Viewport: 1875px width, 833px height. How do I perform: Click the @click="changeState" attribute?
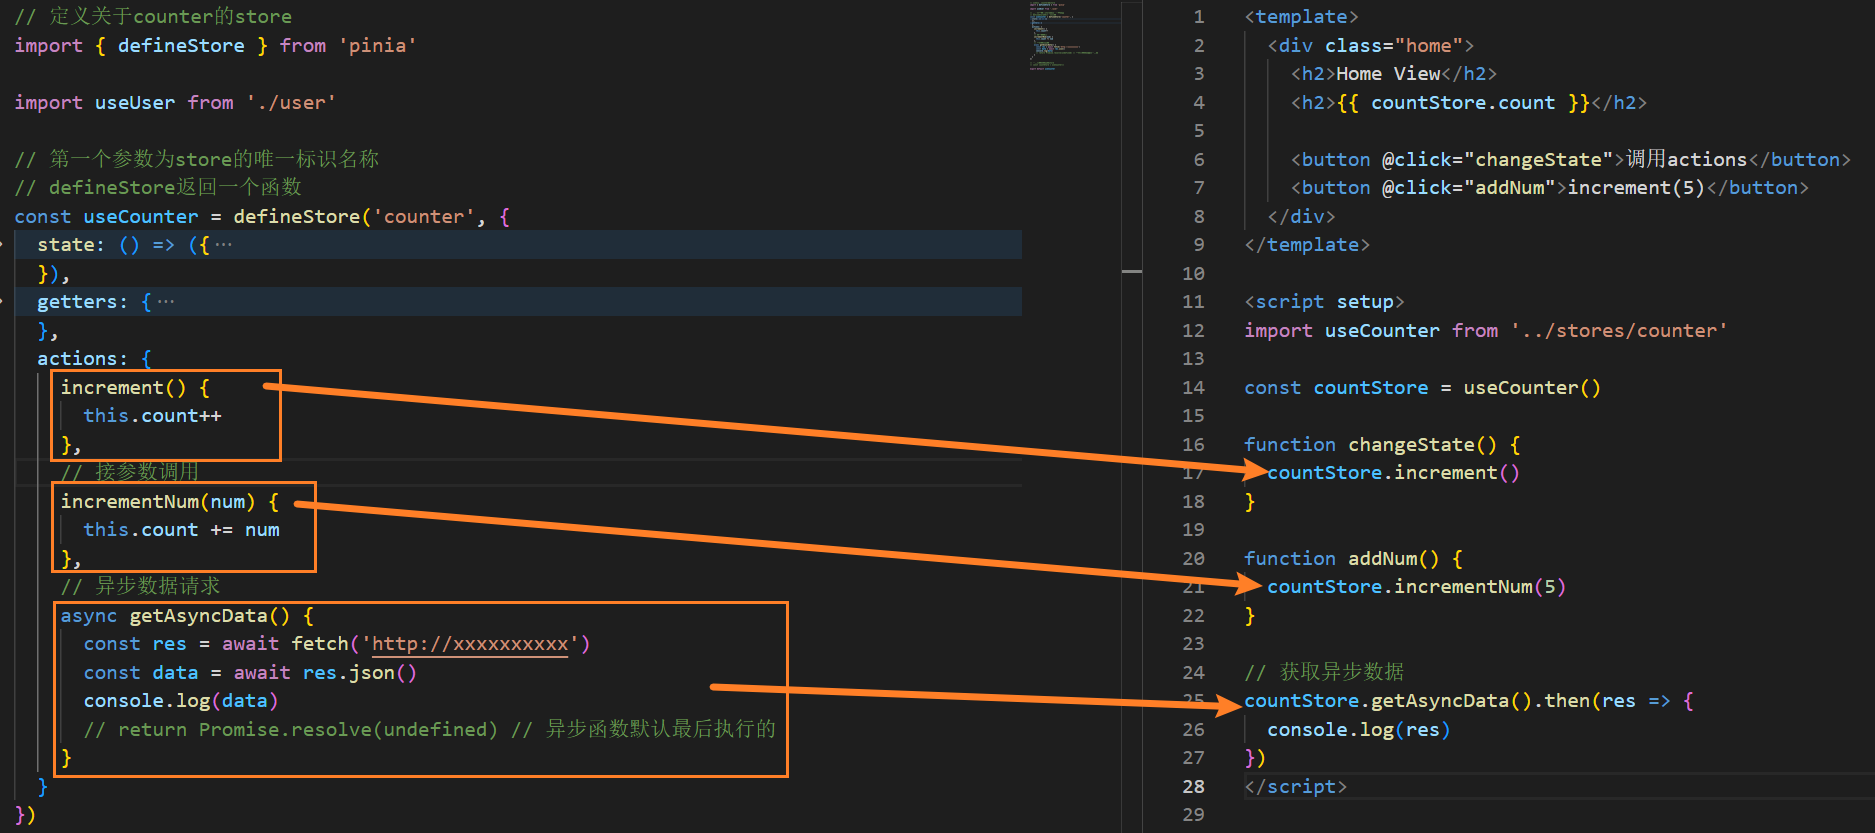point(1498,160)
